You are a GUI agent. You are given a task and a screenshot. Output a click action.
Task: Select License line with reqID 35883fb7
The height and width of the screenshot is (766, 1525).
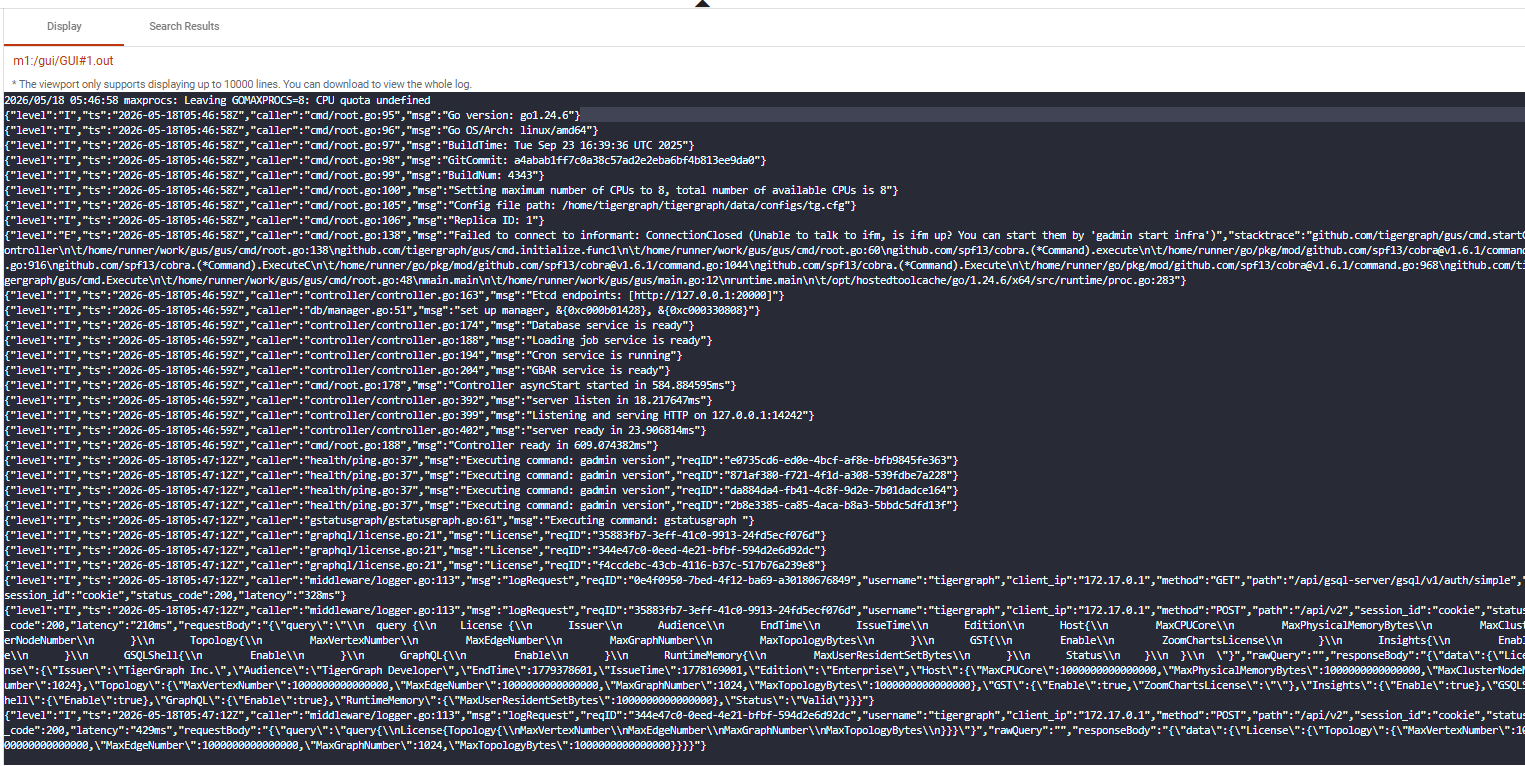click(415, 535)
